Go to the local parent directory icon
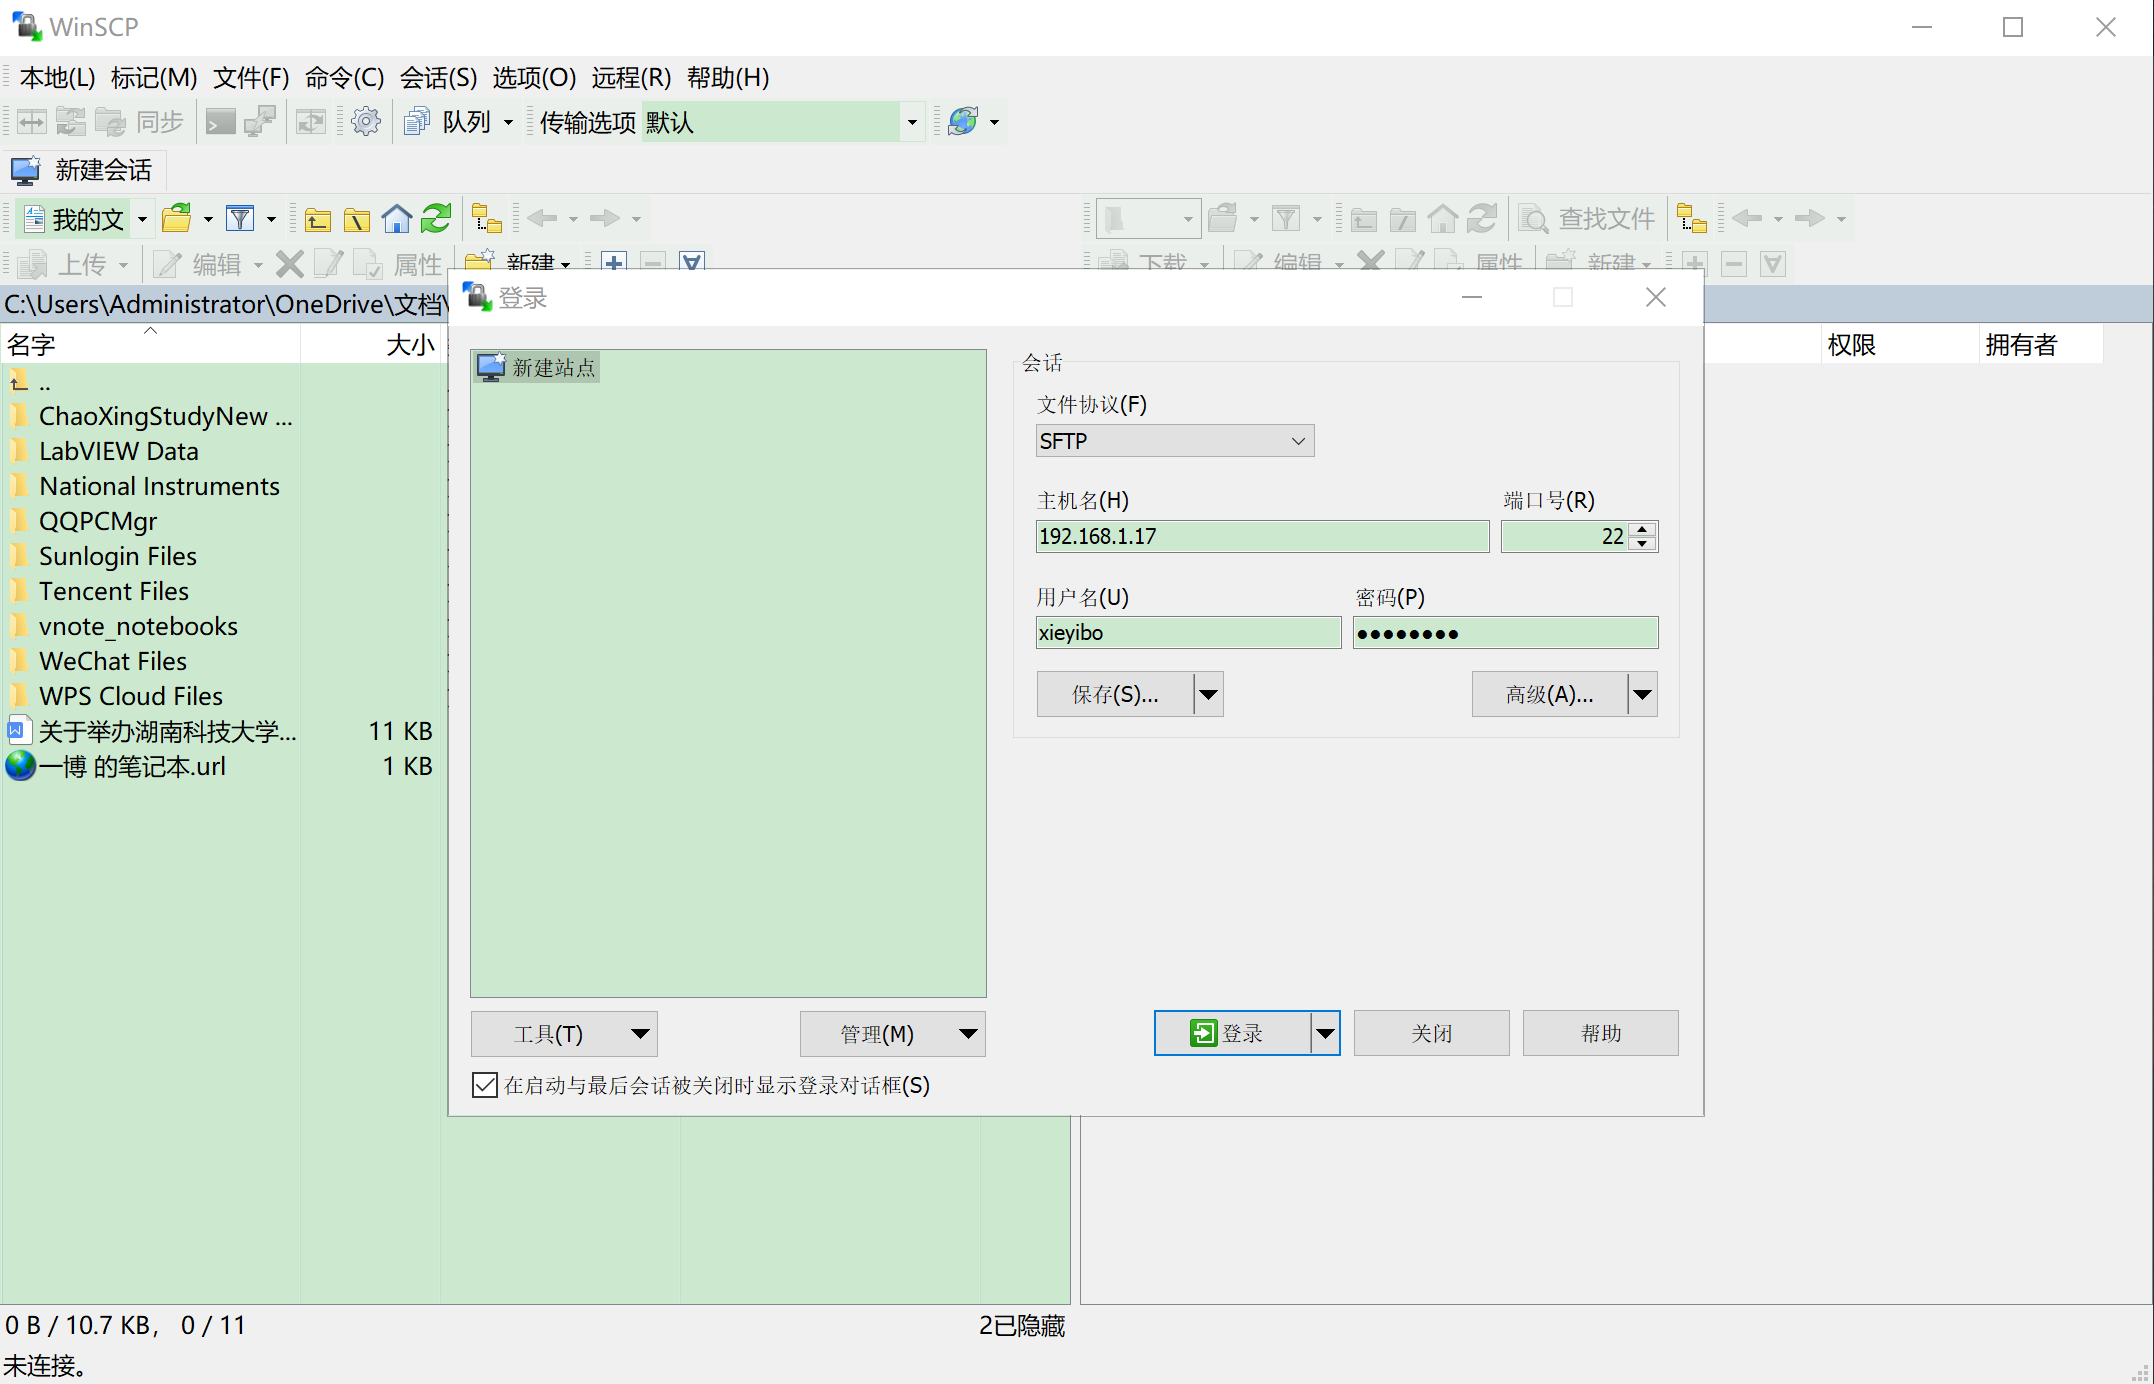Screen dimensions: 2154x1384 tap(318, 218)
